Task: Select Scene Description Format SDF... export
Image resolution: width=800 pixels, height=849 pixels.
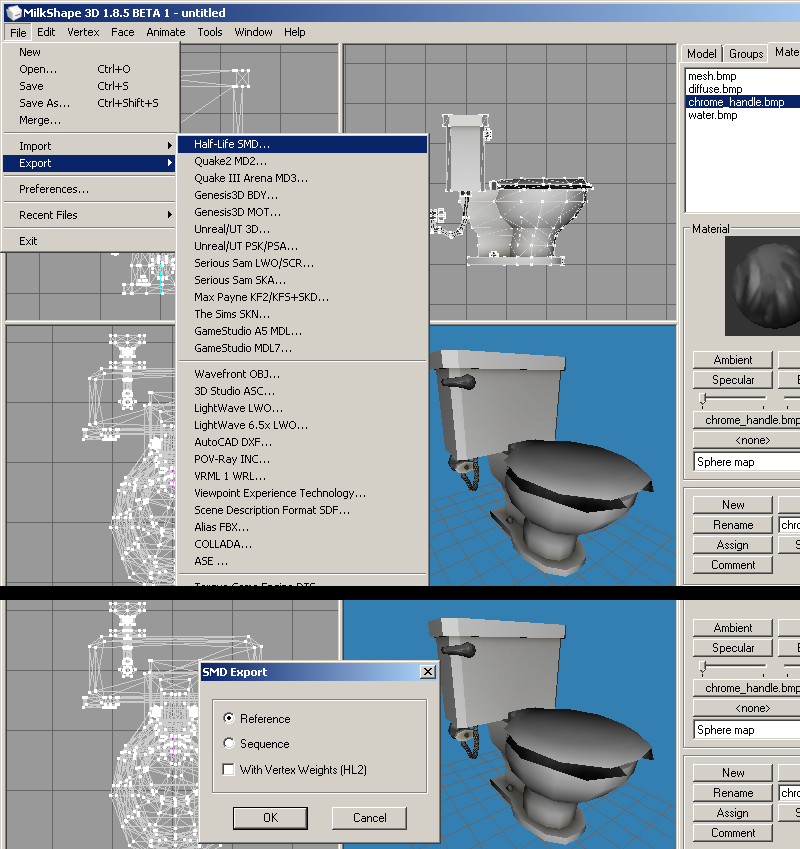Action: (x=303, y=511)
